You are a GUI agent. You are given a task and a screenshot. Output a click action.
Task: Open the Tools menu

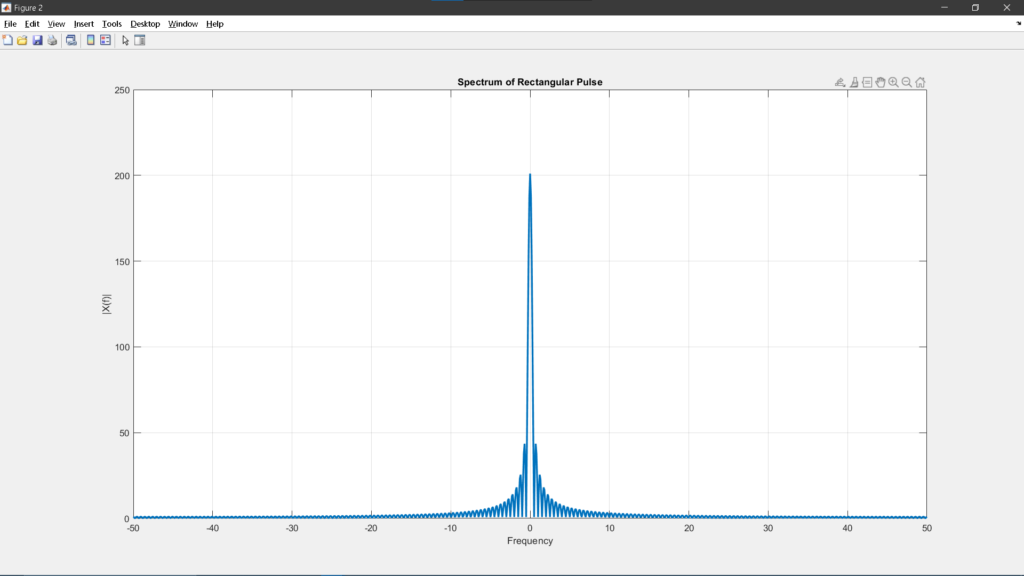(x=112, y=23)
